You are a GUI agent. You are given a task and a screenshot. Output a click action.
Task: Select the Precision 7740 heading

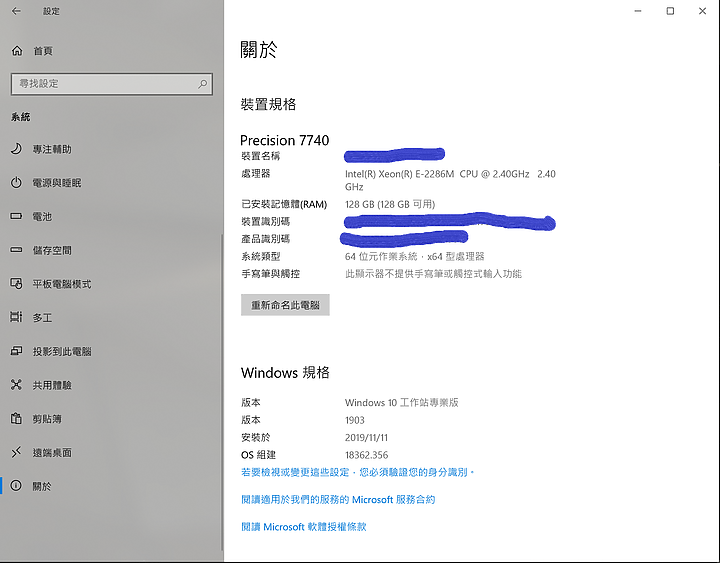click(x=285, y=140)
